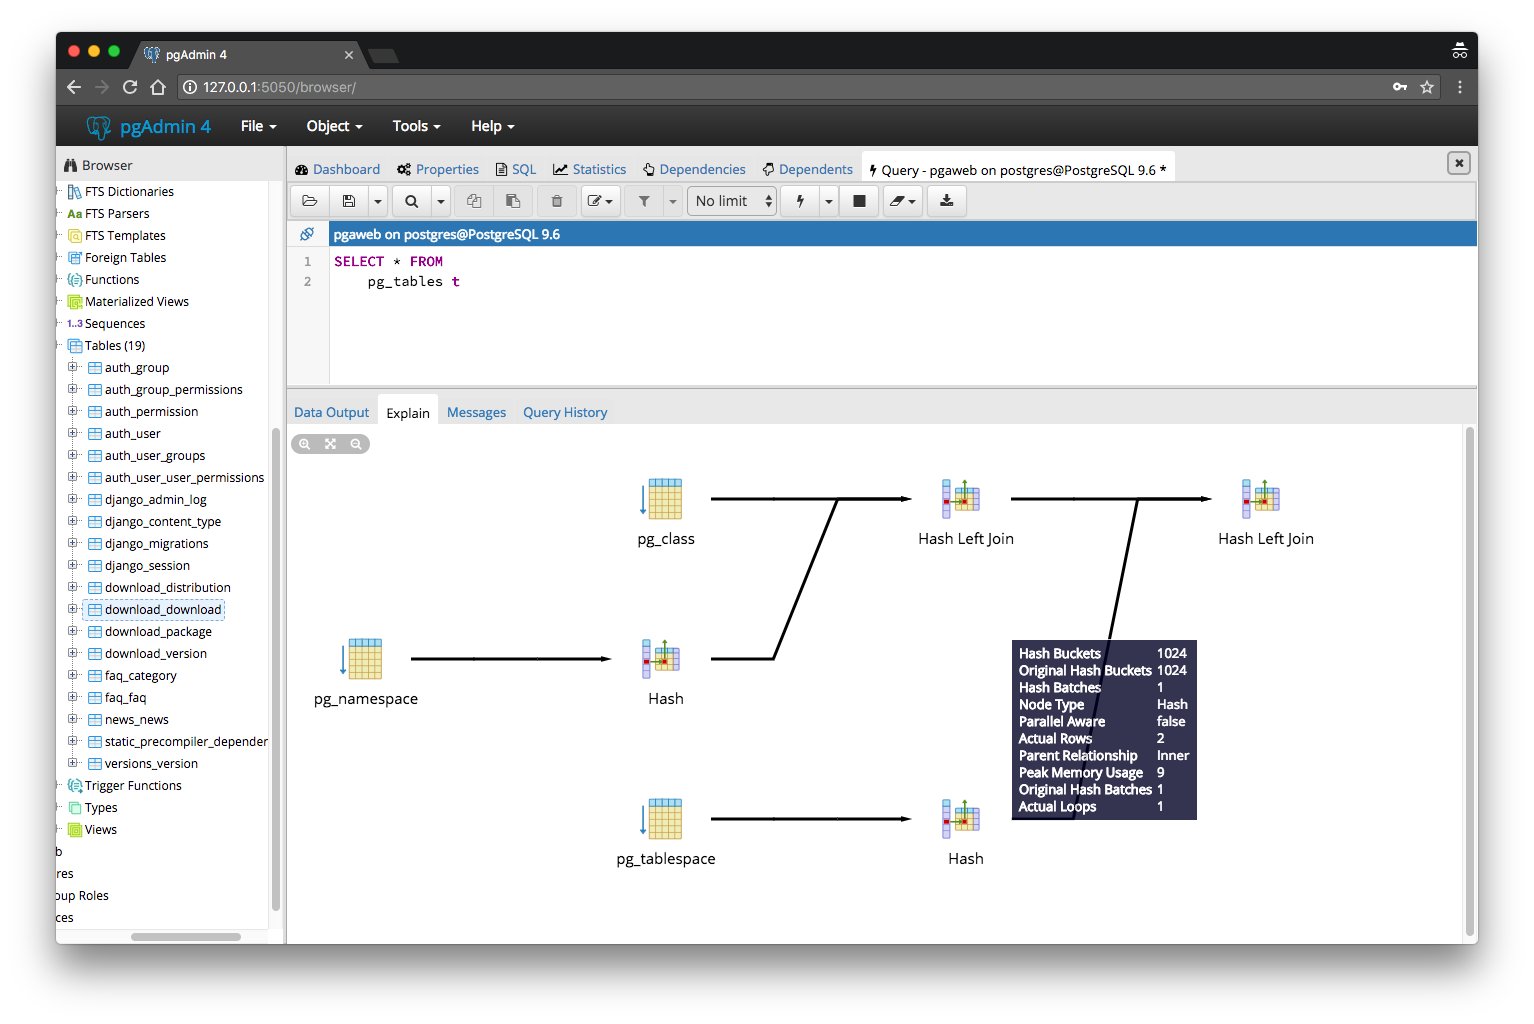This screenshot has width=1534, height=1024.
Task: Zoom out of the explain plan
Action: [x=356, y=444]
